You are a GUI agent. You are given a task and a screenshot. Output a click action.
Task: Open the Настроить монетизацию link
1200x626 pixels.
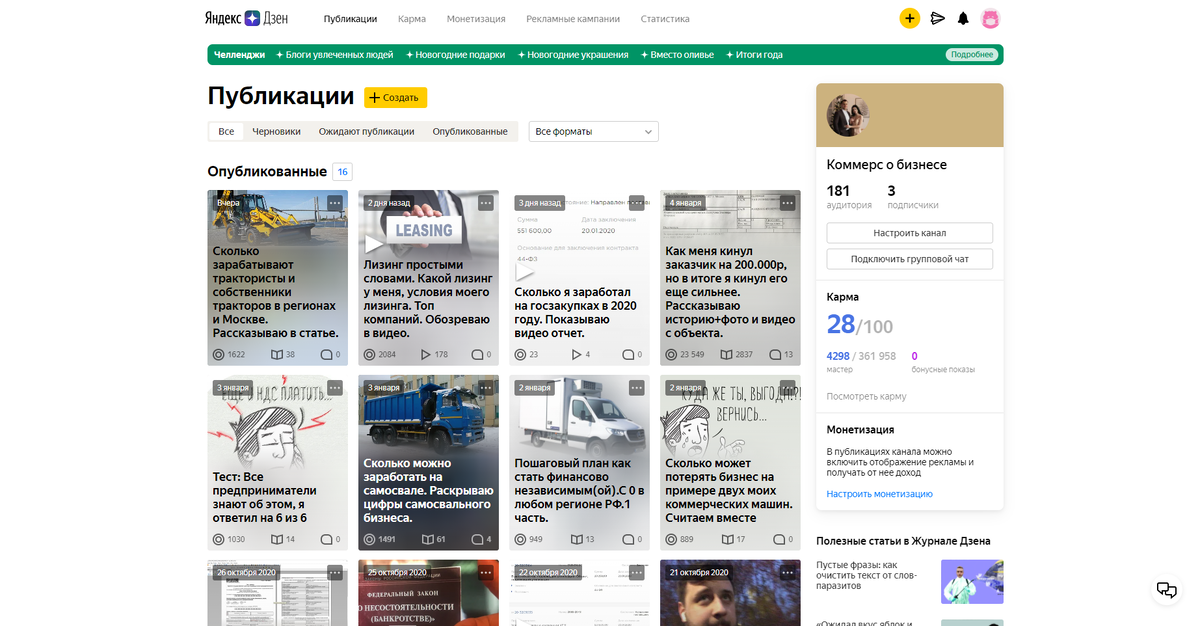879,493
